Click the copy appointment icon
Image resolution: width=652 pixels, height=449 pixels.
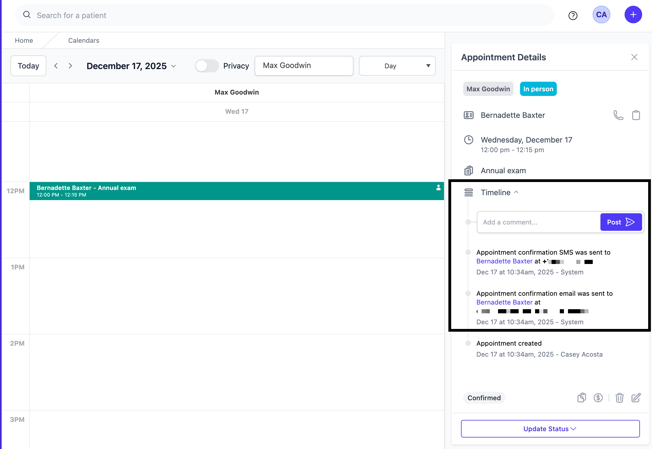581,398
